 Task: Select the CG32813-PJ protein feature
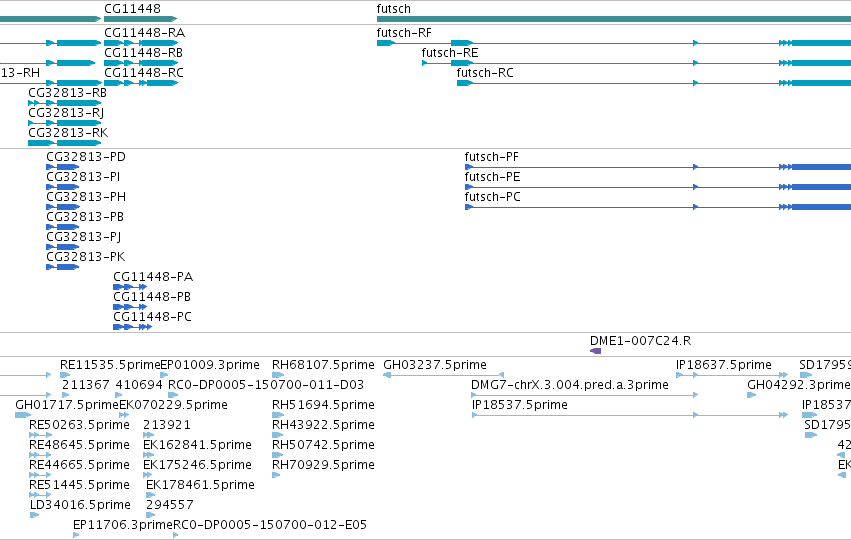point(63,247)
